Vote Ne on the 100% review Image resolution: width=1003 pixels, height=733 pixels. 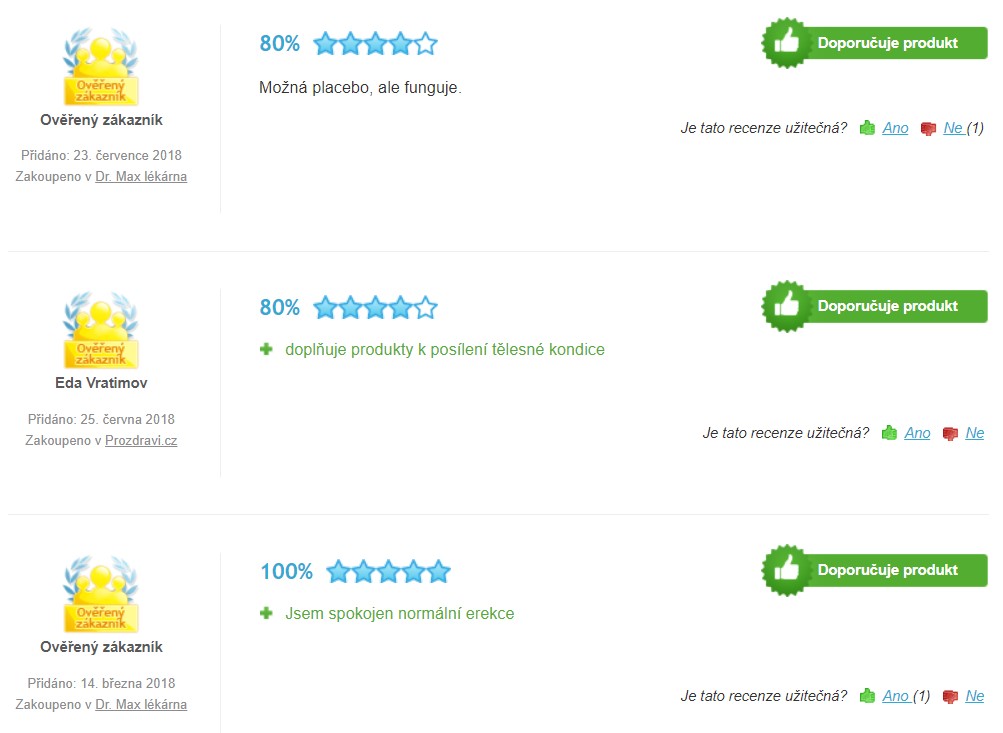point(975,696)
